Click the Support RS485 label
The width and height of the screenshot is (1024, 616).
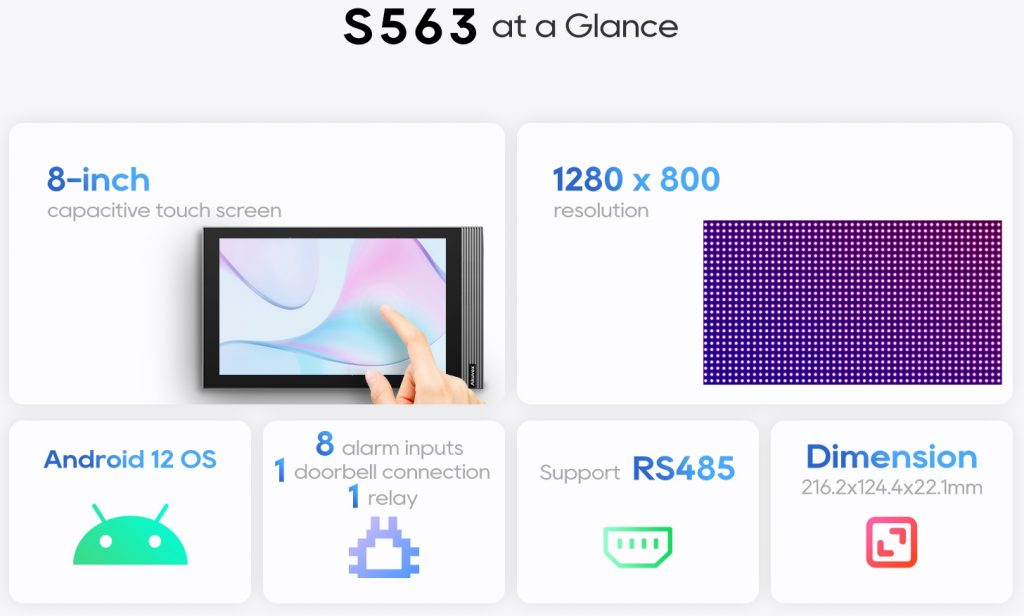637,469
